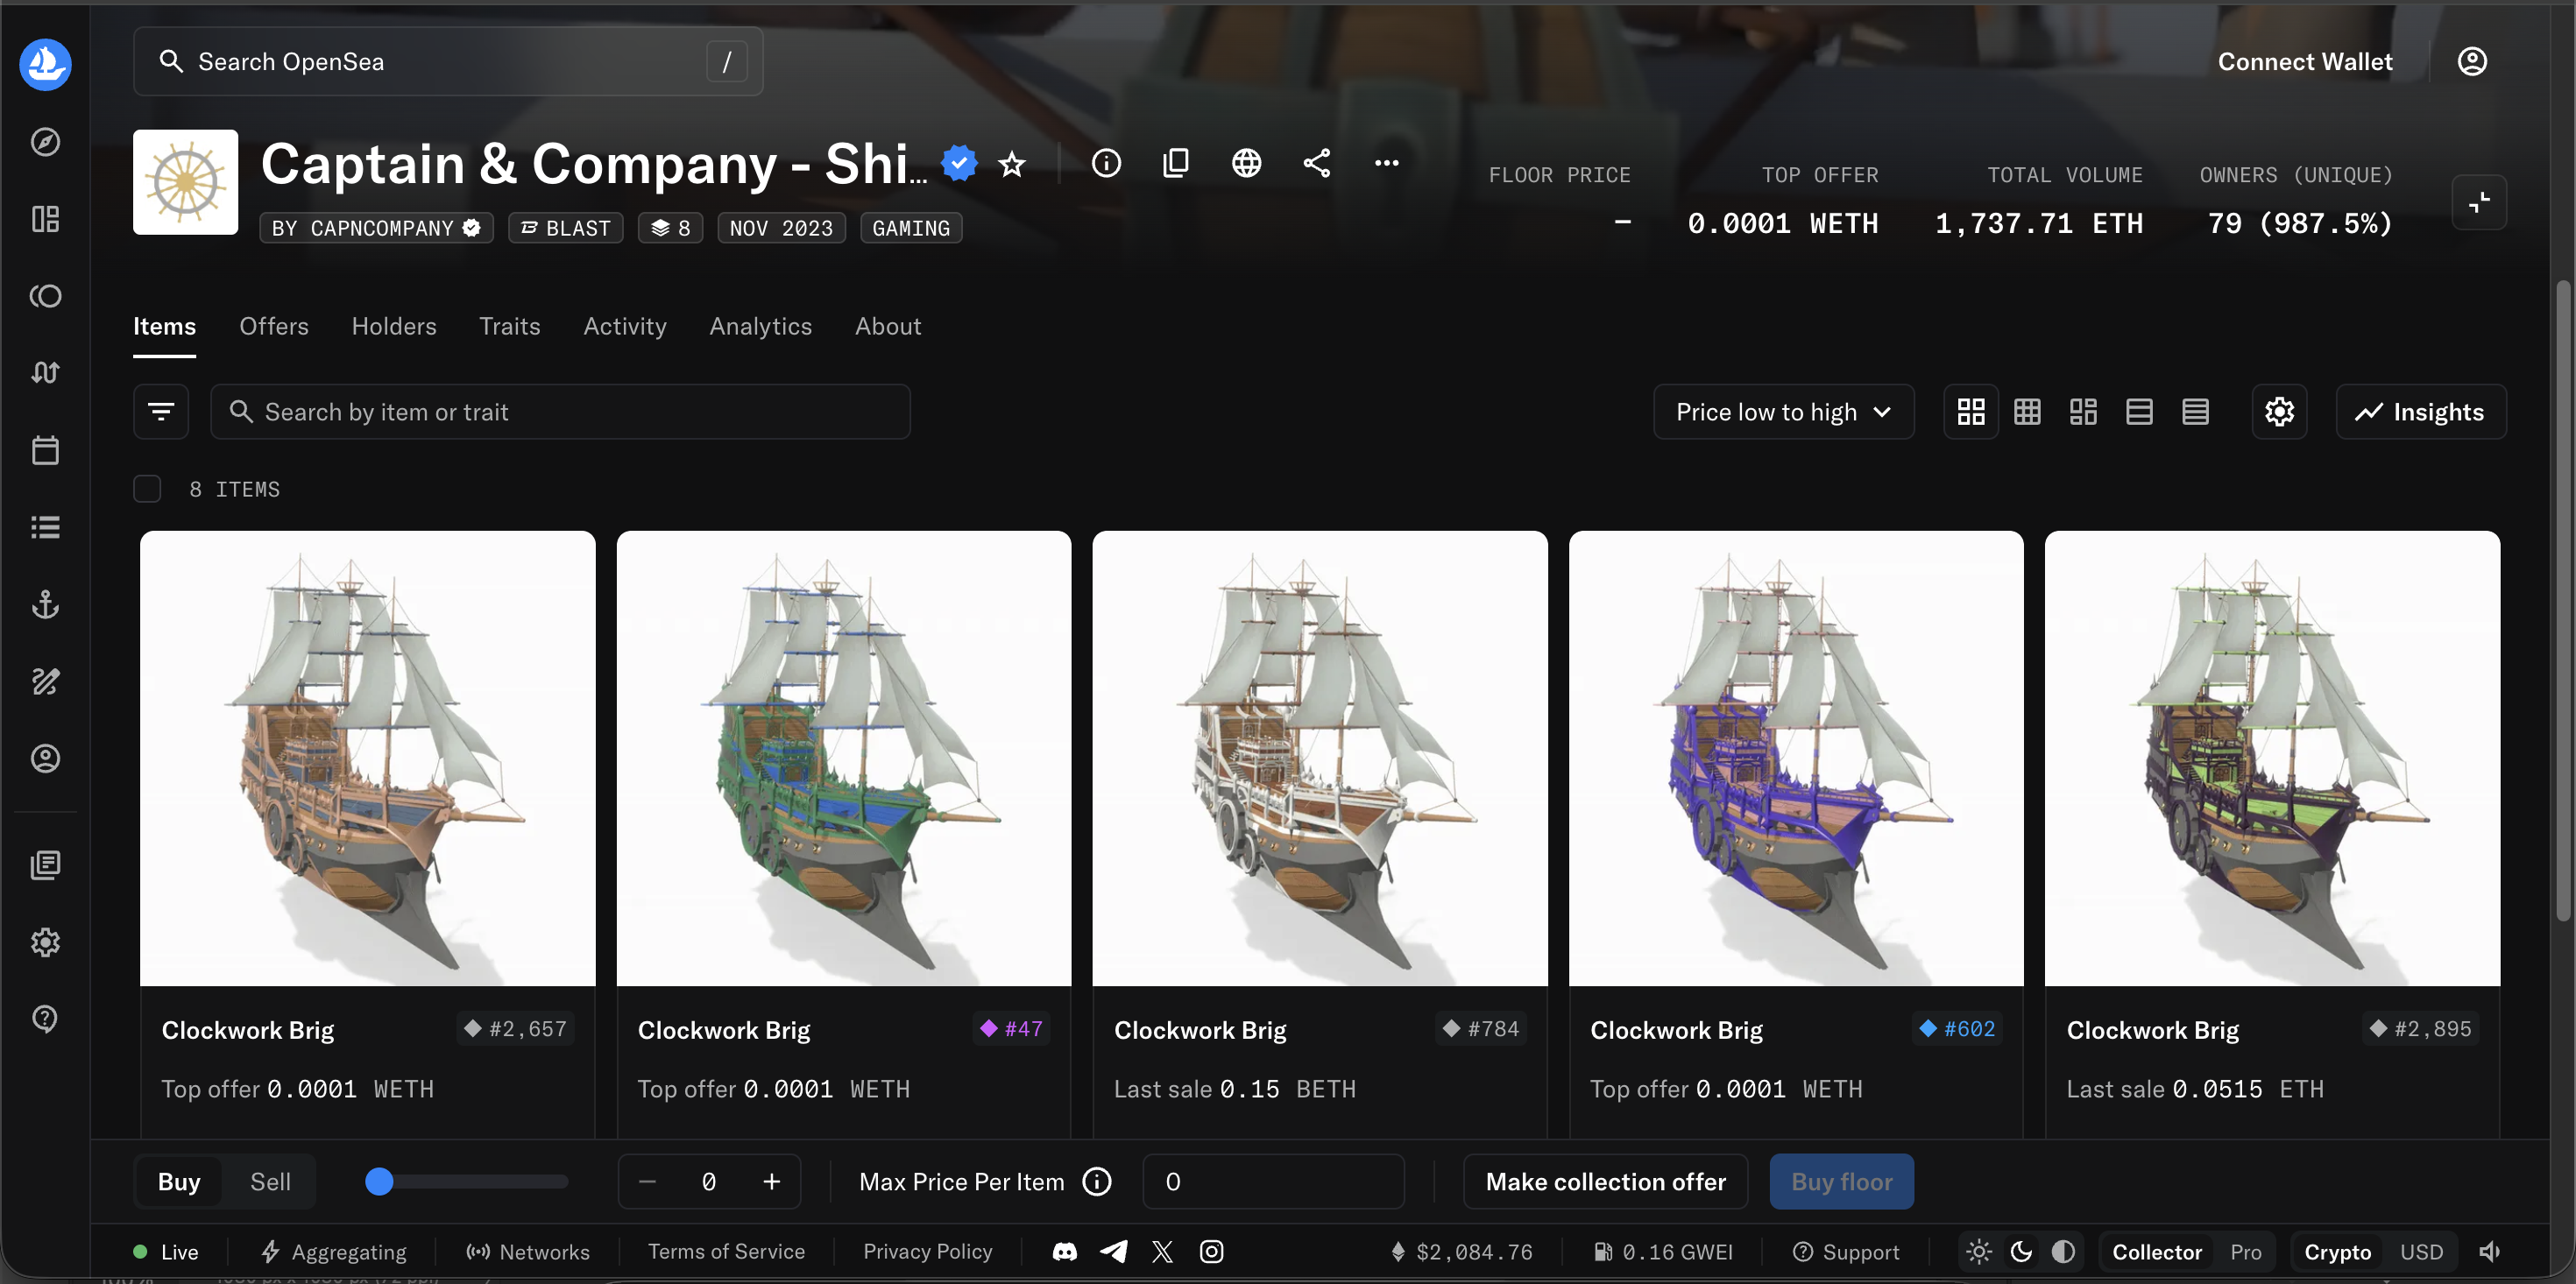This screenshot has height=1284, width=2576.
Task: Check the select-all box beside 8 ITEMS
Action: tap(147, 489)
